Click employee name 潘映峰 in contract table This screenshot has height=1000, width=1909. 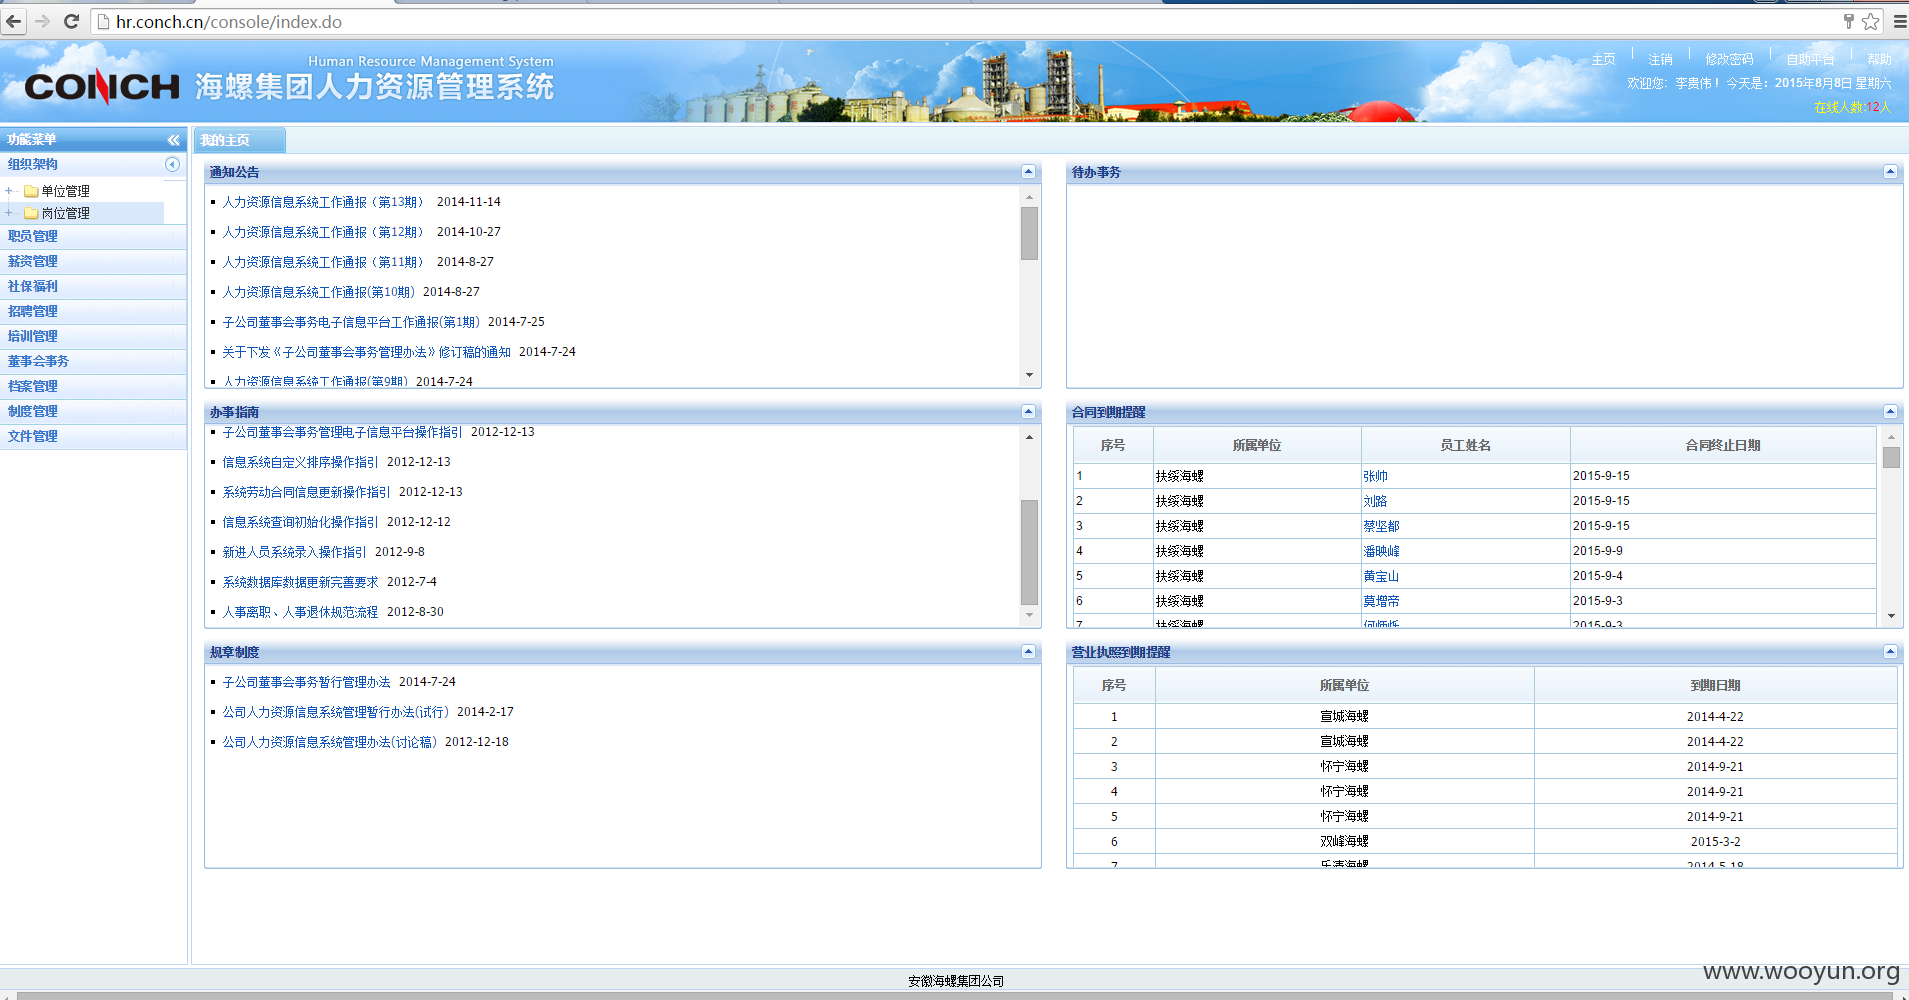1381,551
